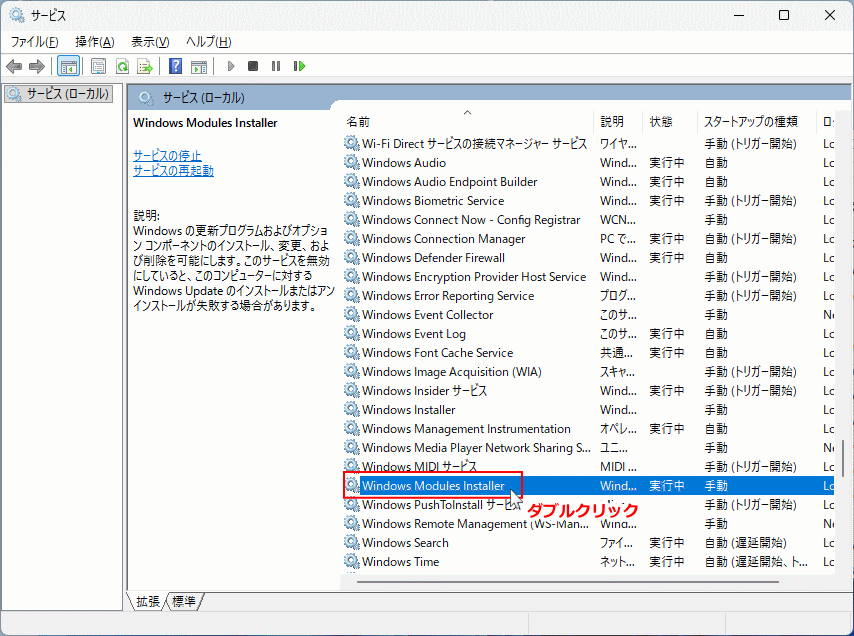
Task: Click gear icon of Windows Defender Firewall
Action: [x=352, y=257]
